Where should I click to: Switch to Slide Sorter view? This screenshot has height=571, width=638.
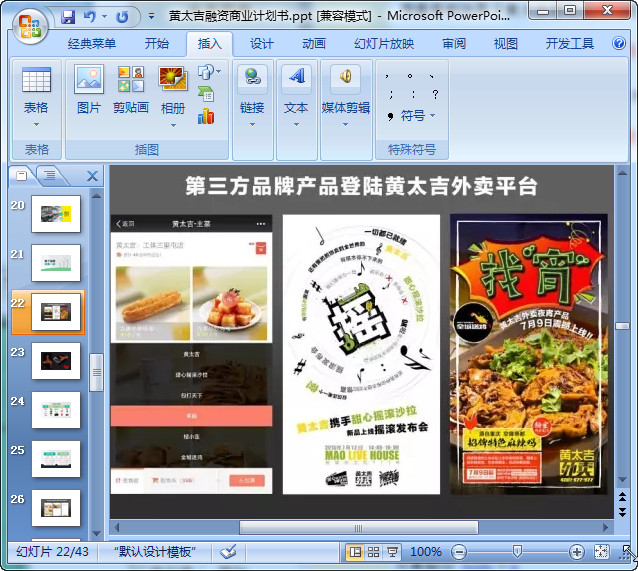coord(374,552)
